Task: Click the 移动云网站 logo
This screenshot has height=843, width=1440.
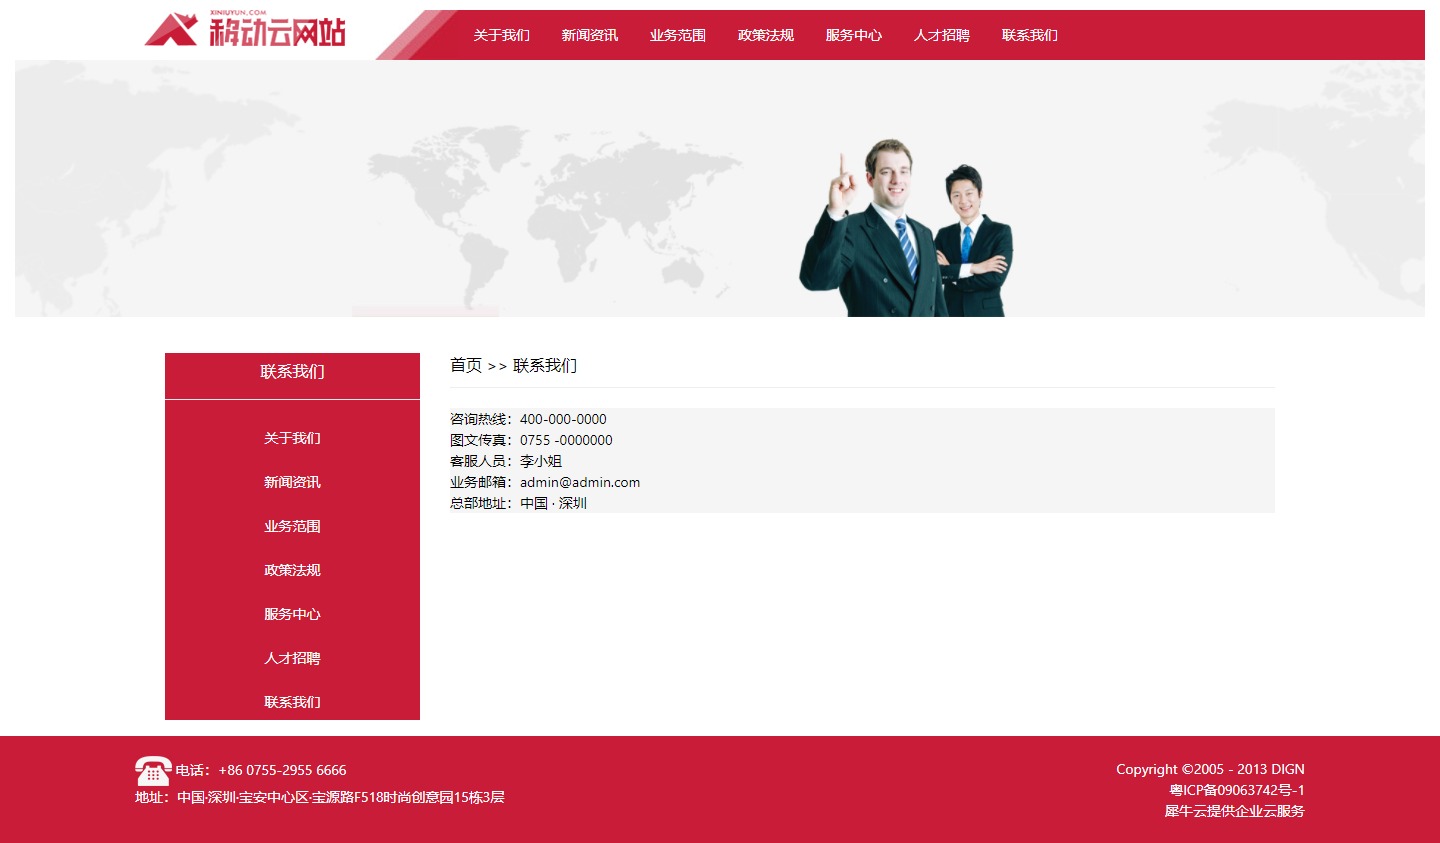Action: coord(246,31)
